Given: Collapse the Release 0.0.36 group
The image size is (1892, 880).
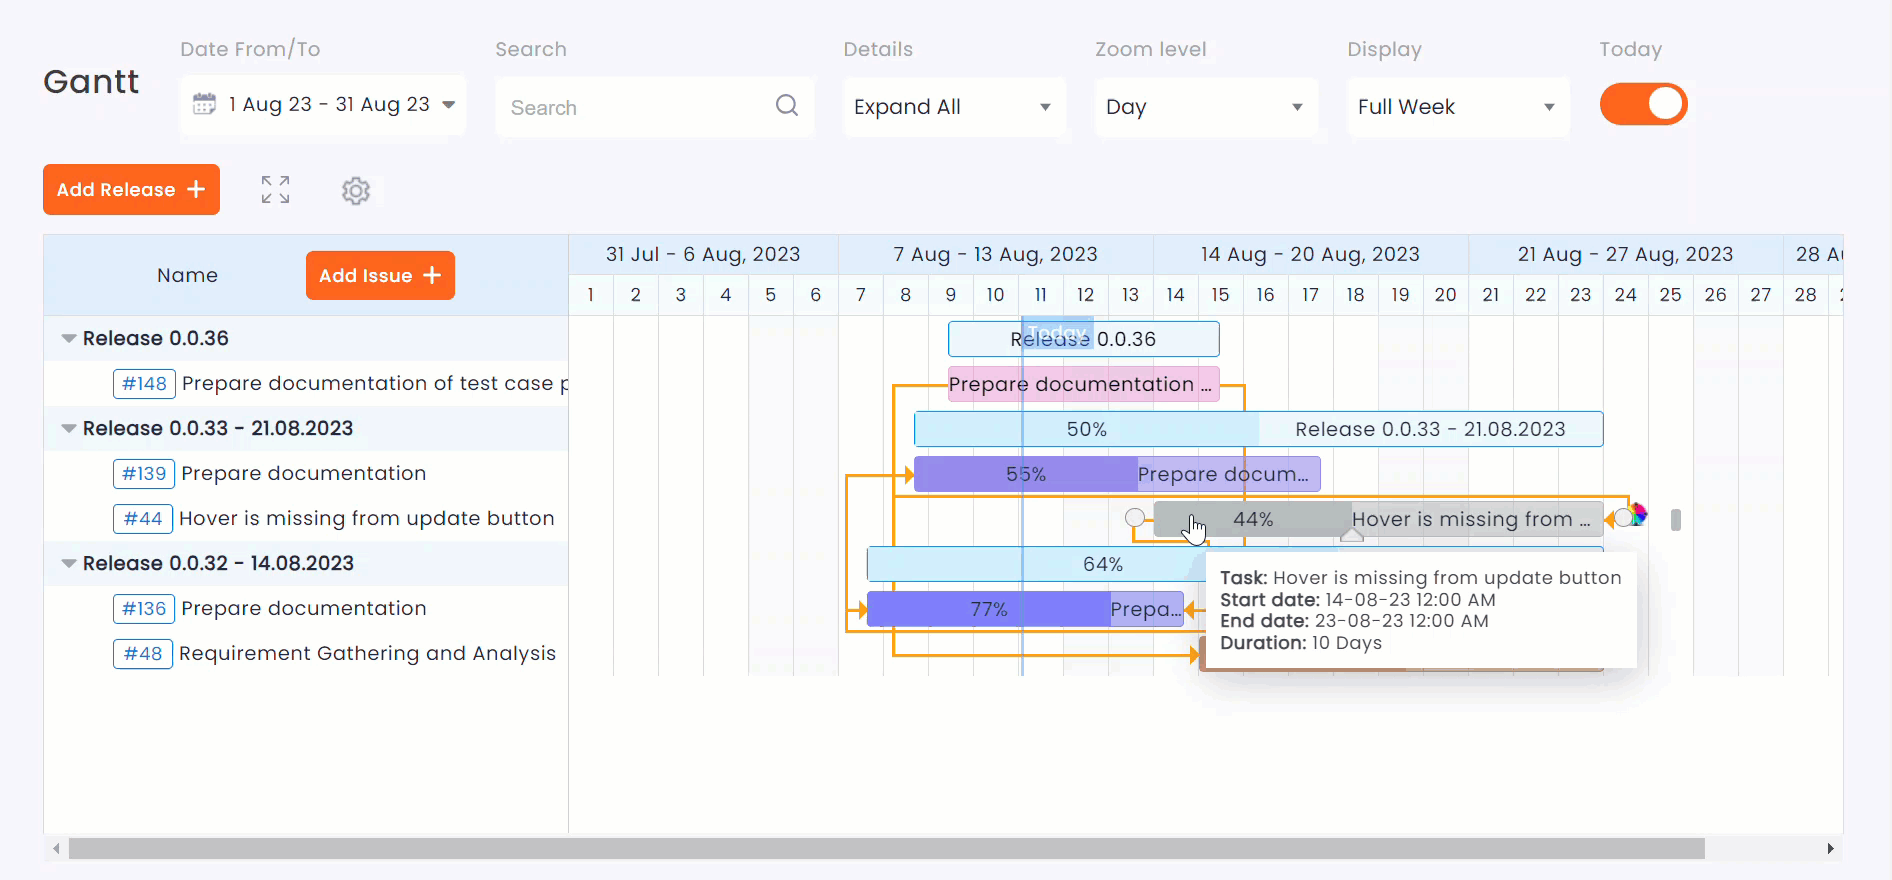Looking at the screenshot, I should coord(69,339).
